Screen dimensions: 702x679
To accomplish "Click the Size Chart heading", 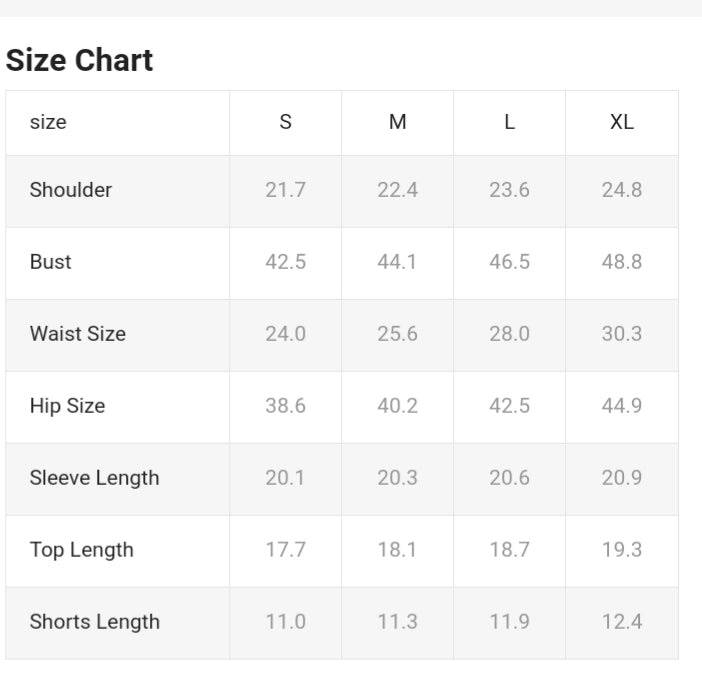I will [x=80, y=60].
